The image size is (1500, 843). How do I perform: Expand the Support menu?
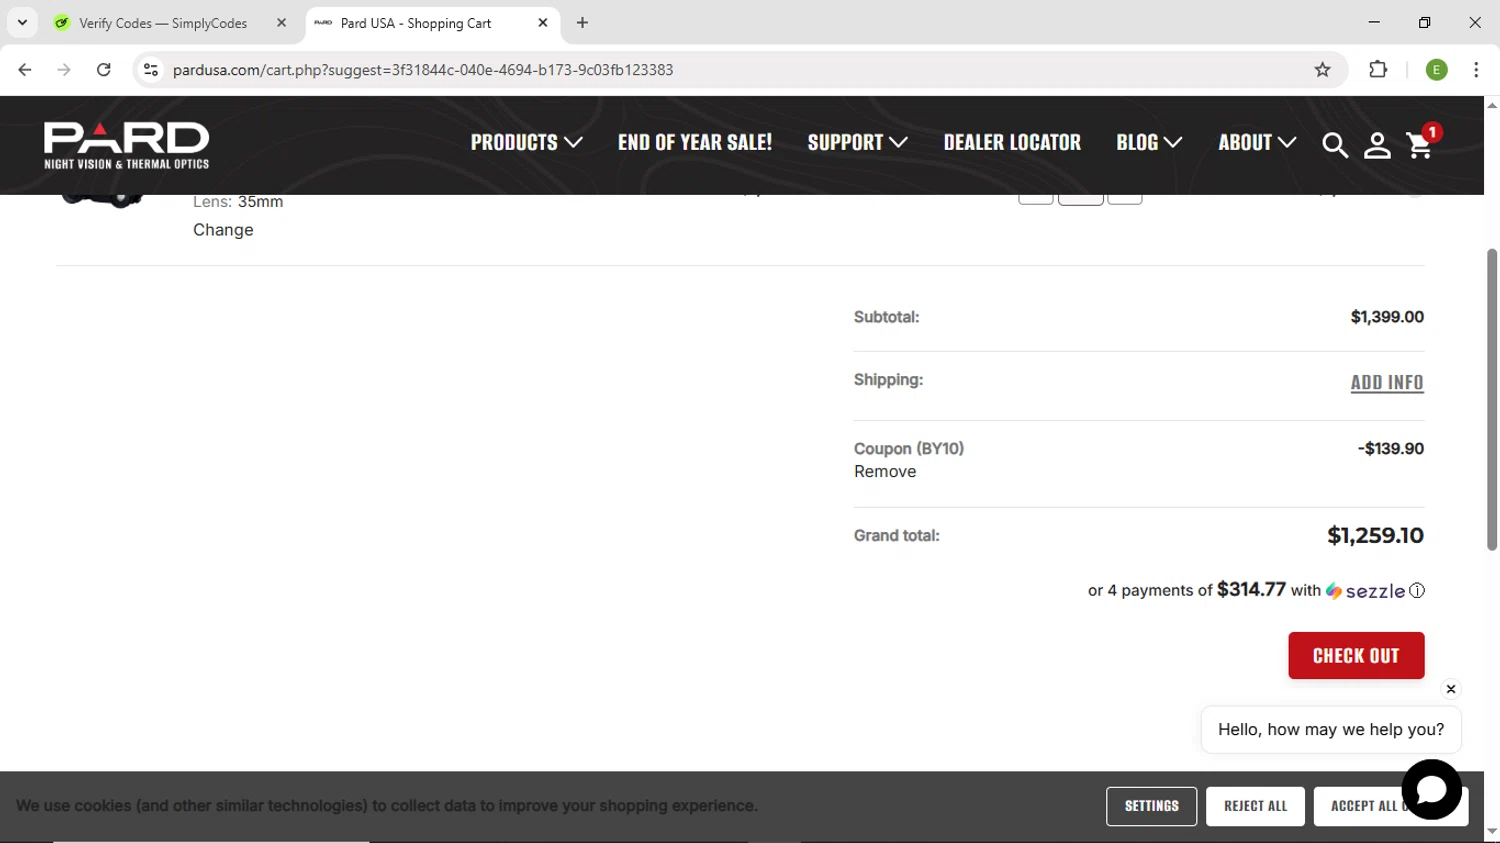[857, 142]
